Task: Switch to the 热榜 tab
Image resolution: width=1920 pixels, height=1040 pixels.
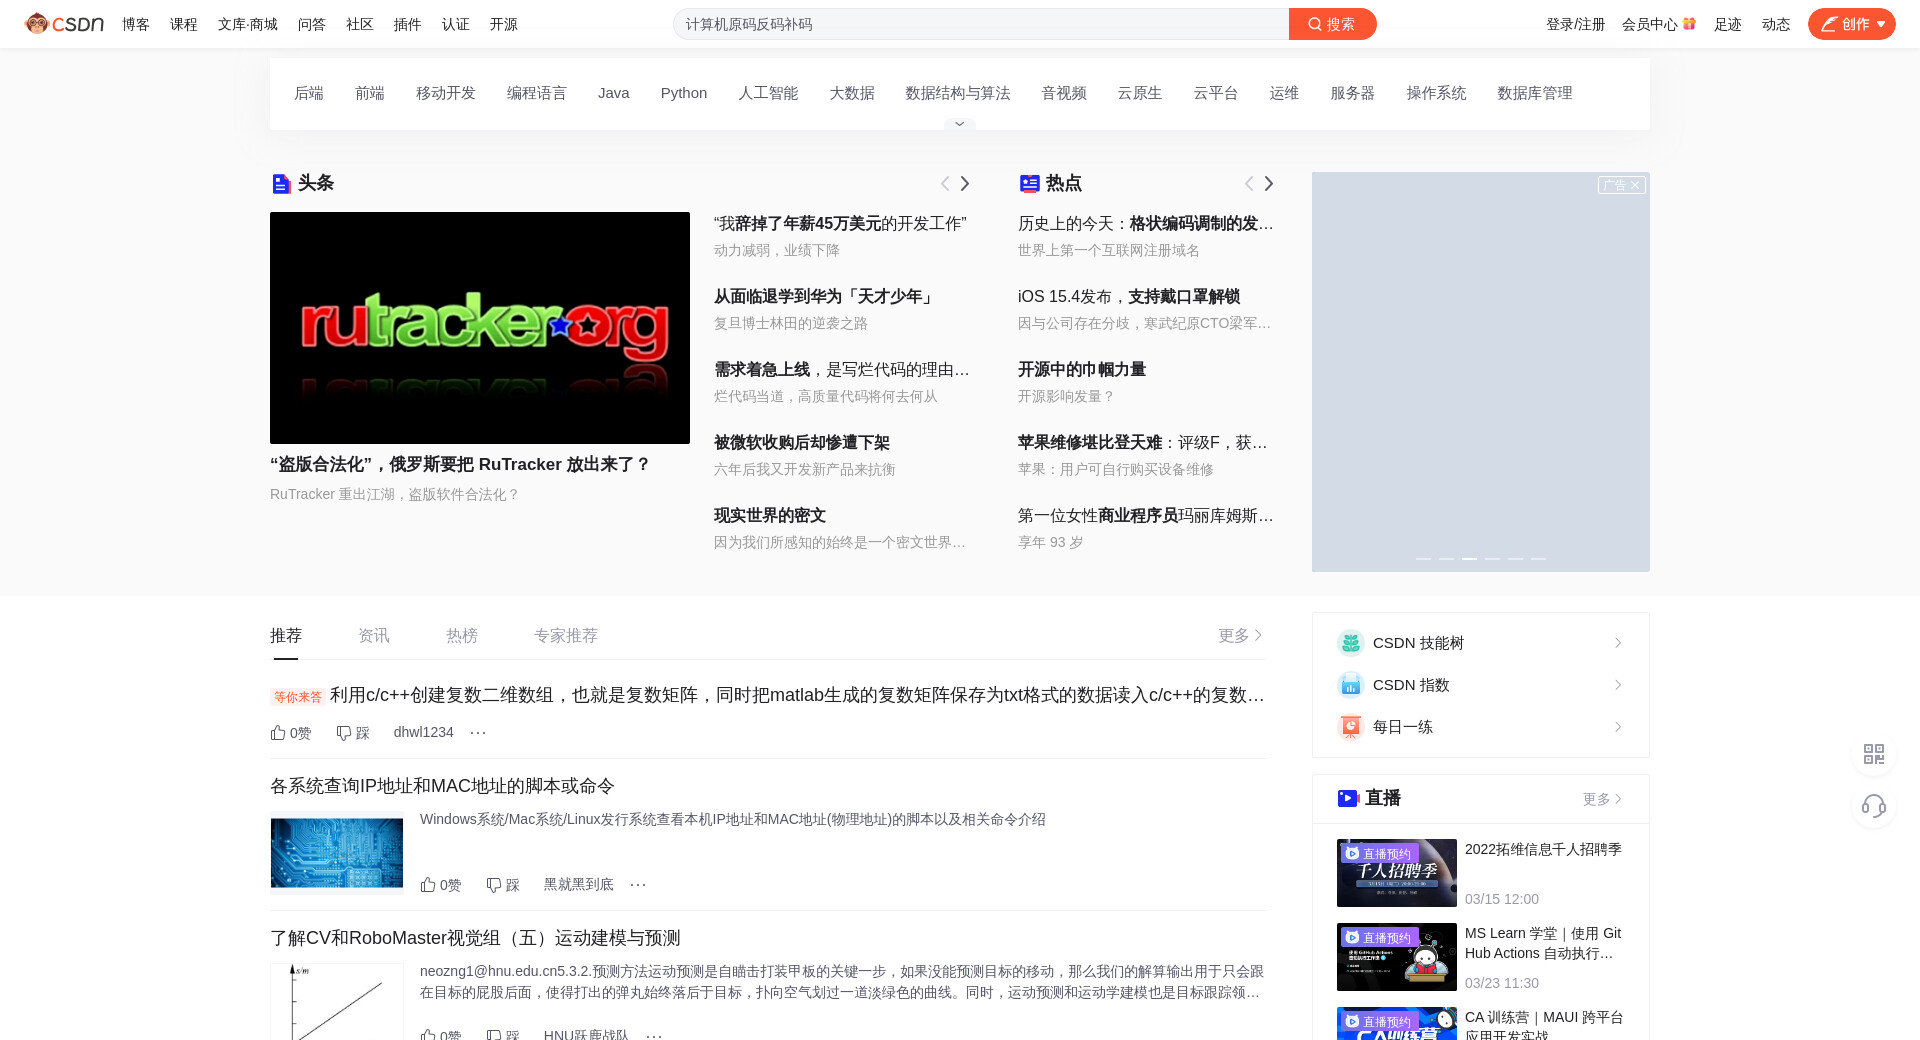Action: 462,636
